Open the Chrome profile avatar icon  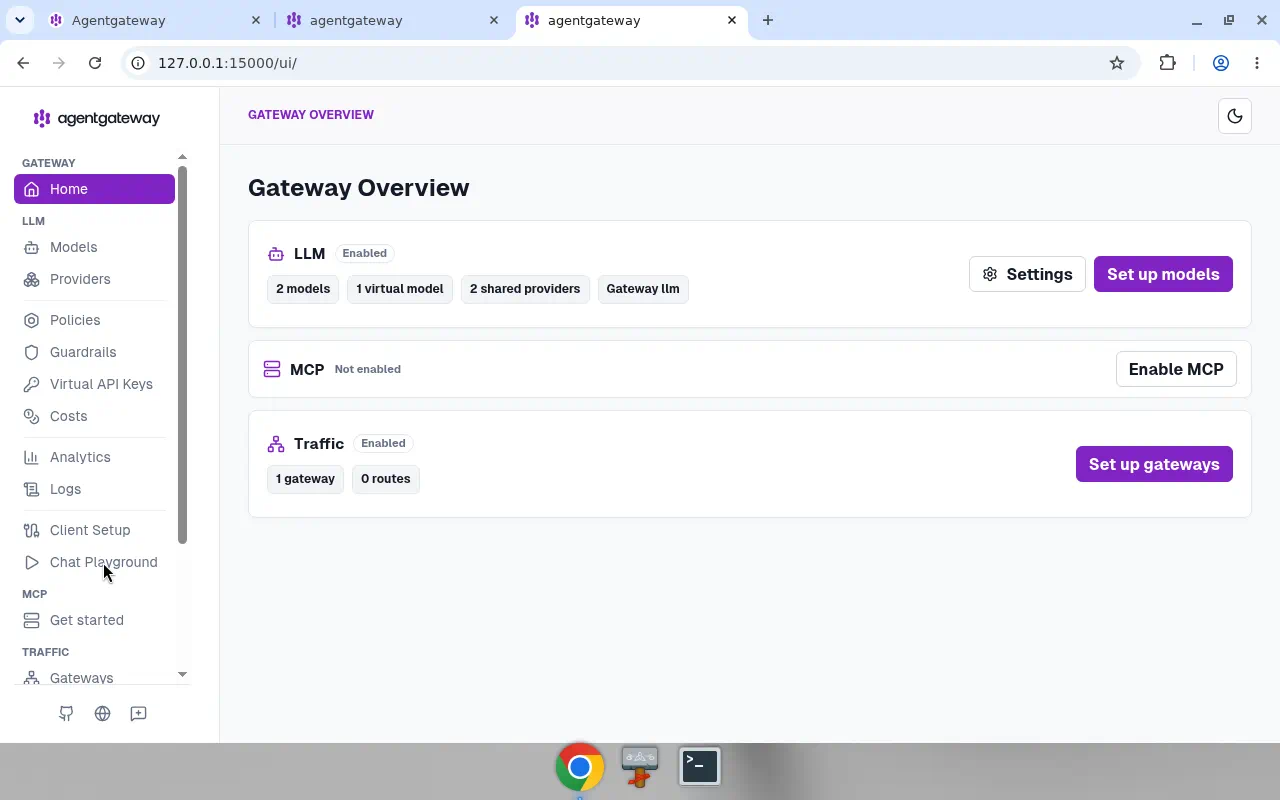tap(1221, 63)
